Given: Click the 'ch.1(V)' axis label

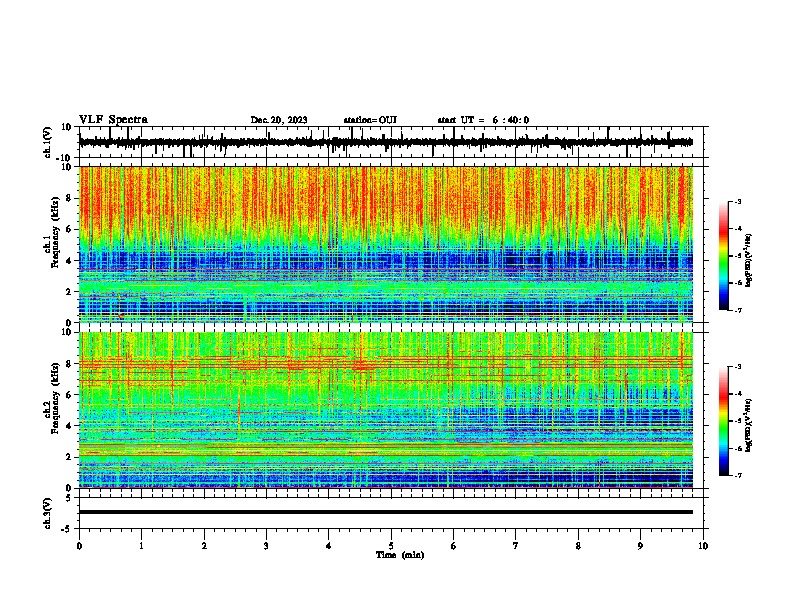Looking at the screenshot, I should 48,142.
